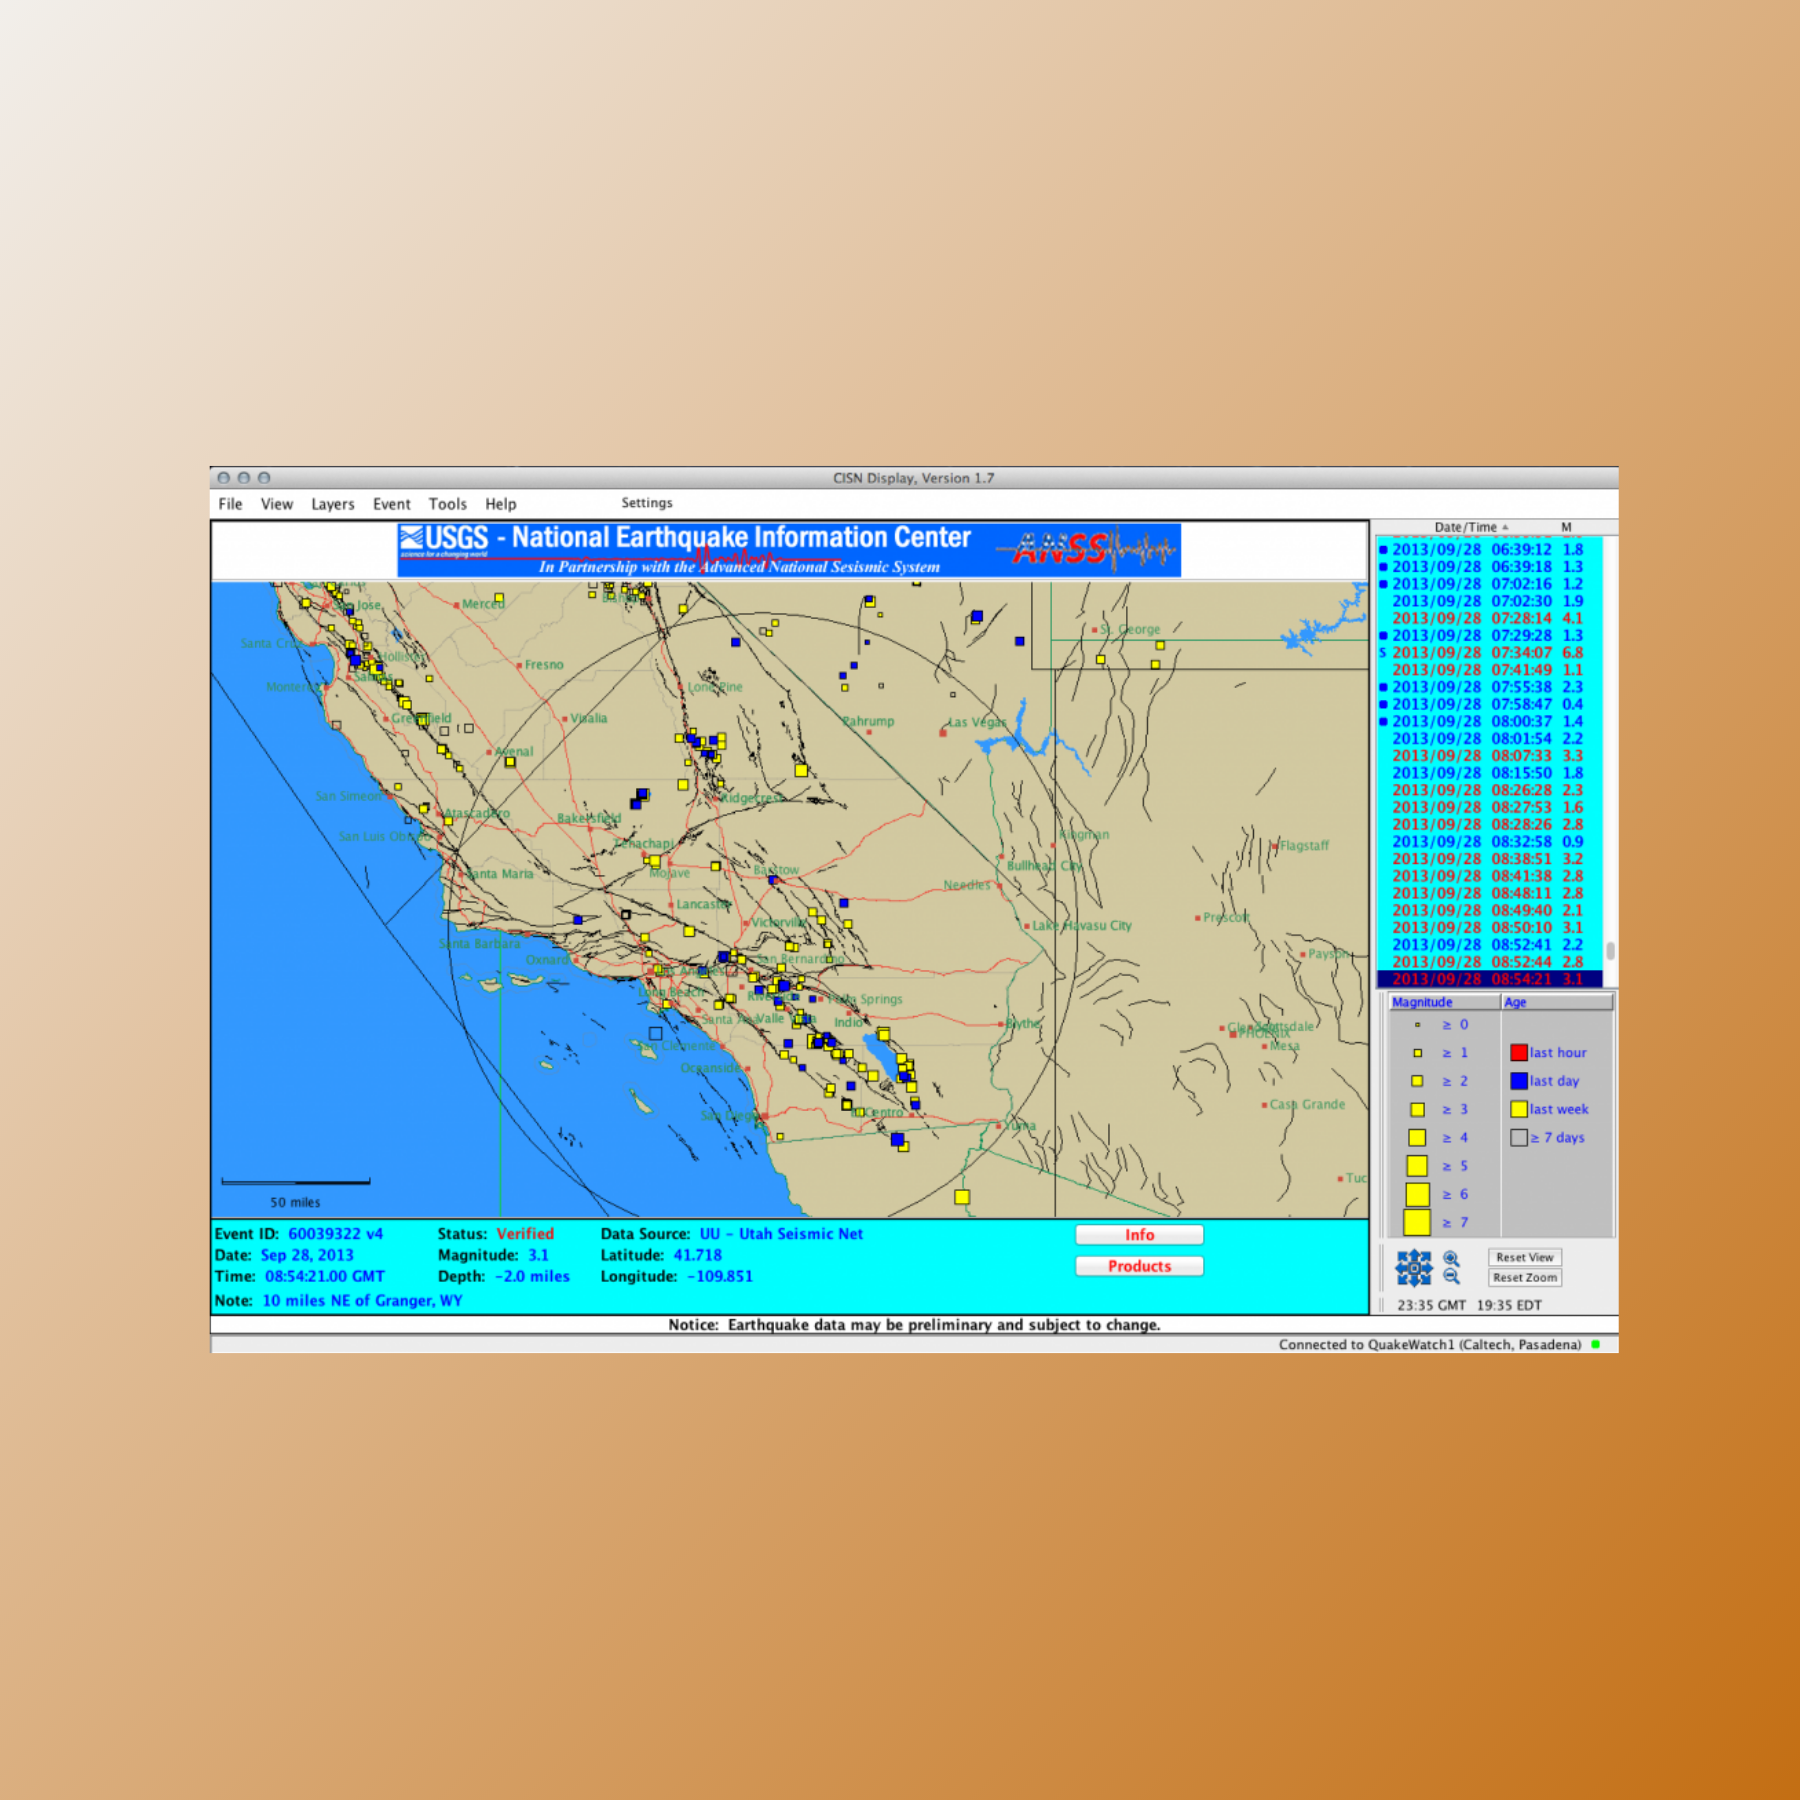Click the magnitude ≥ 3 legend square
The height and width of the screenshot is (1800, 1800).
(1417, 1109)
